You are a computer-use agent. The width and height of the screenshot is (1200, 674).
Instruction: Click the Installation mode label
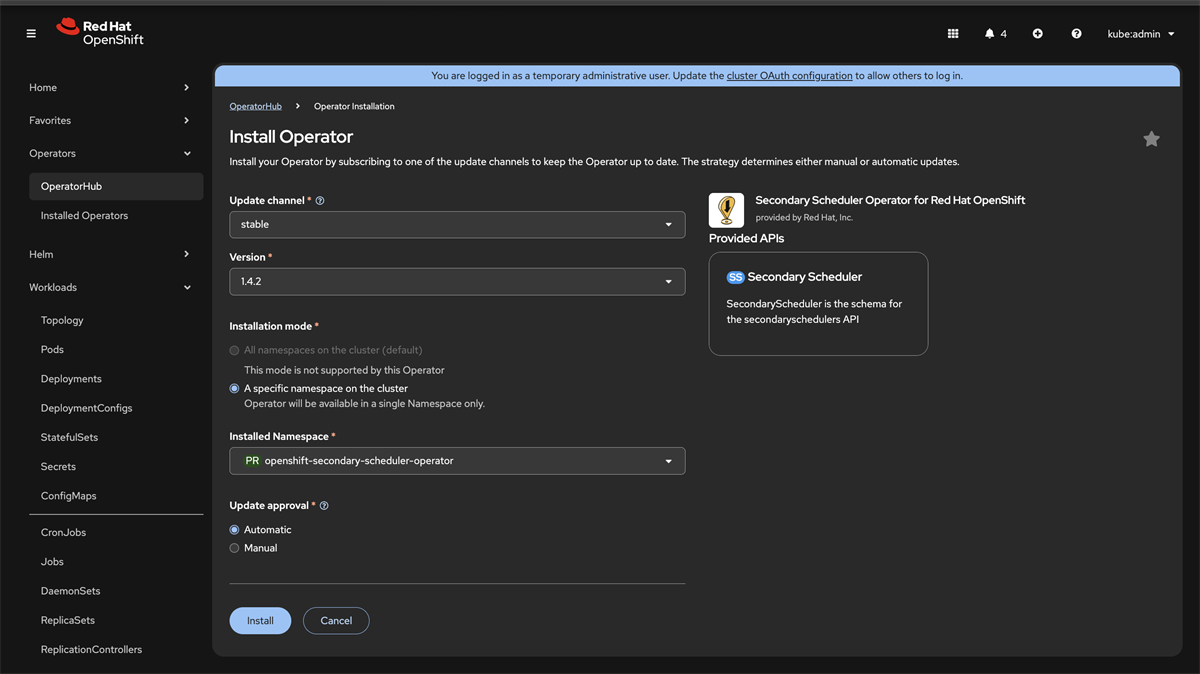(x=271, y=327)
